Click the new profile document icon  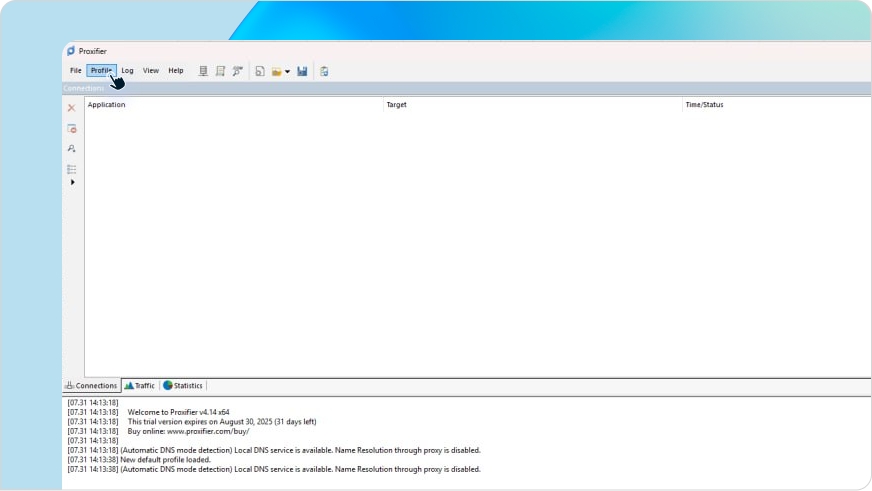pyautogui.click(x=260, y=71)
